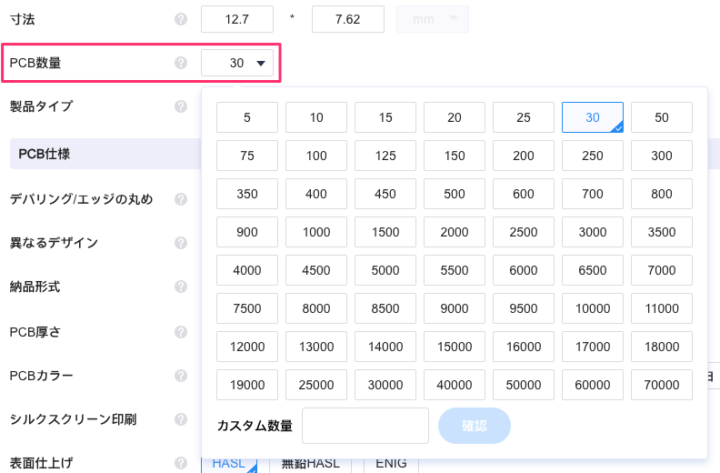Click help icon next to 寸法

181,19
